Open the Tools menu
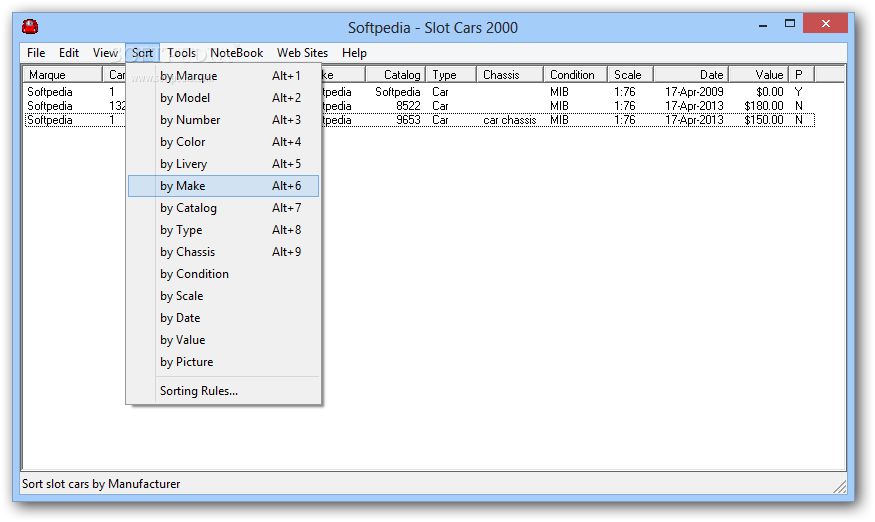This screenshot has width=875, height=522. (181, 53)
